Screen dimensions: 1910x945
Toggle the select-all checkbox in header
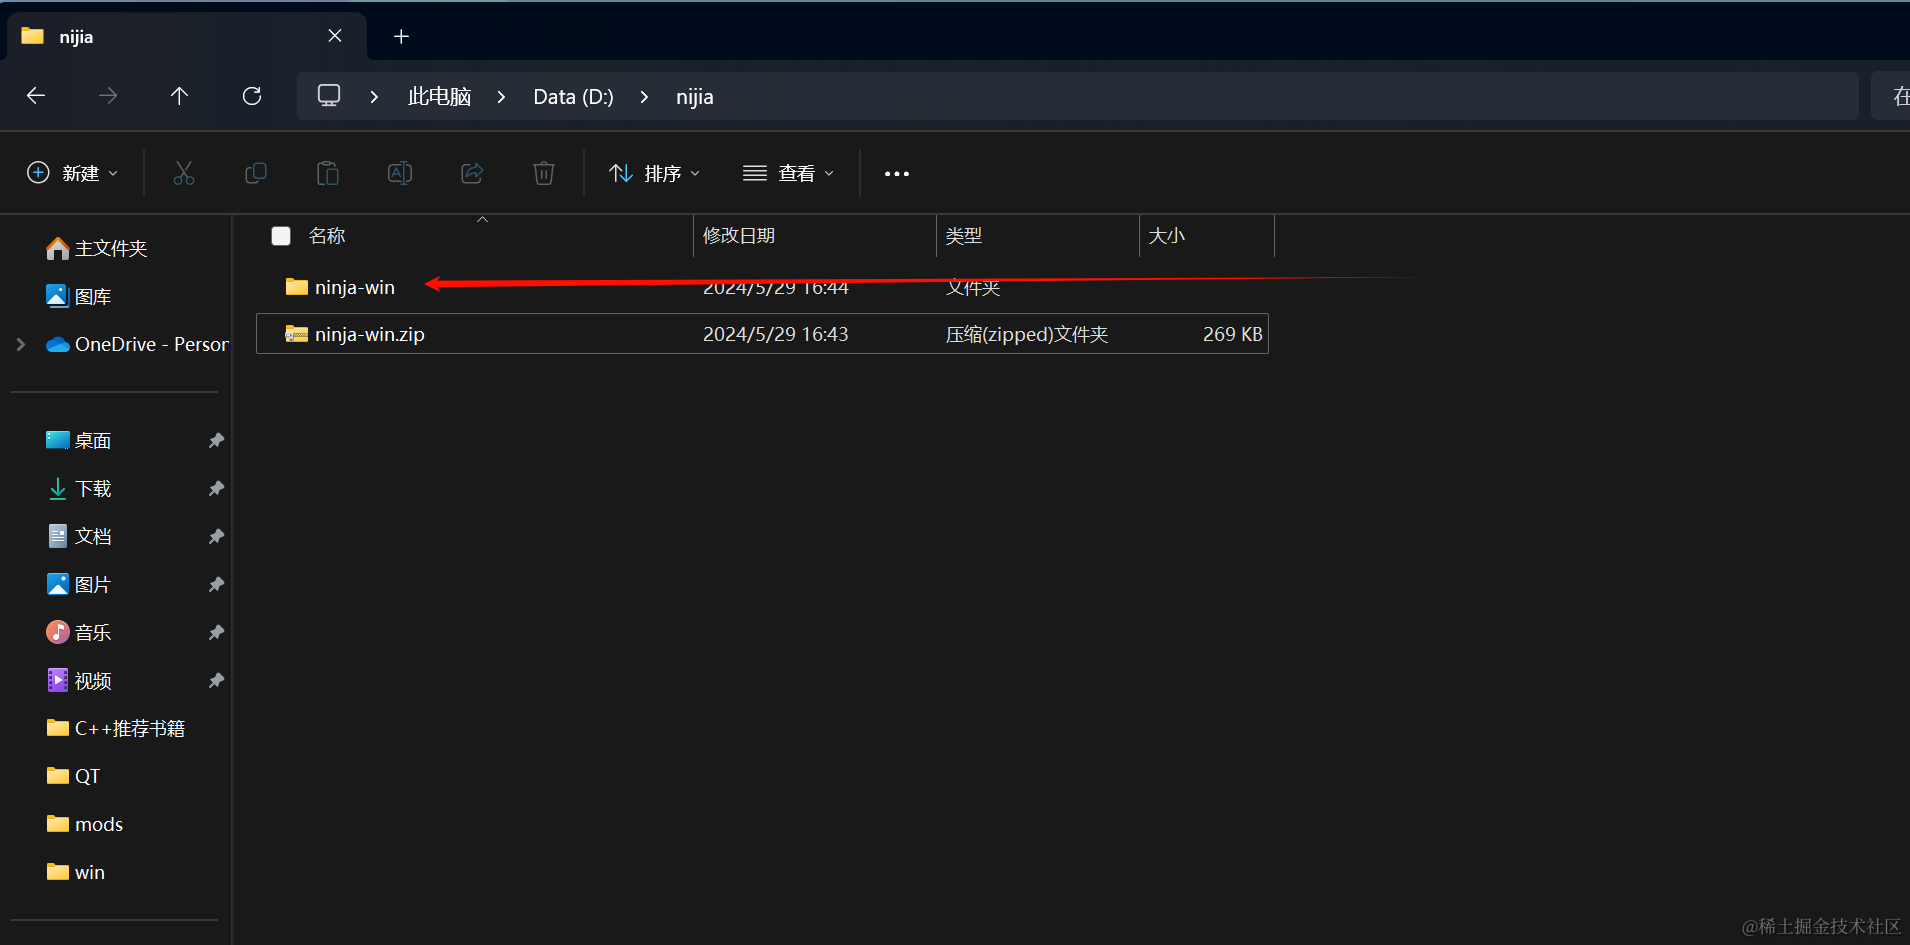point(281,236)
